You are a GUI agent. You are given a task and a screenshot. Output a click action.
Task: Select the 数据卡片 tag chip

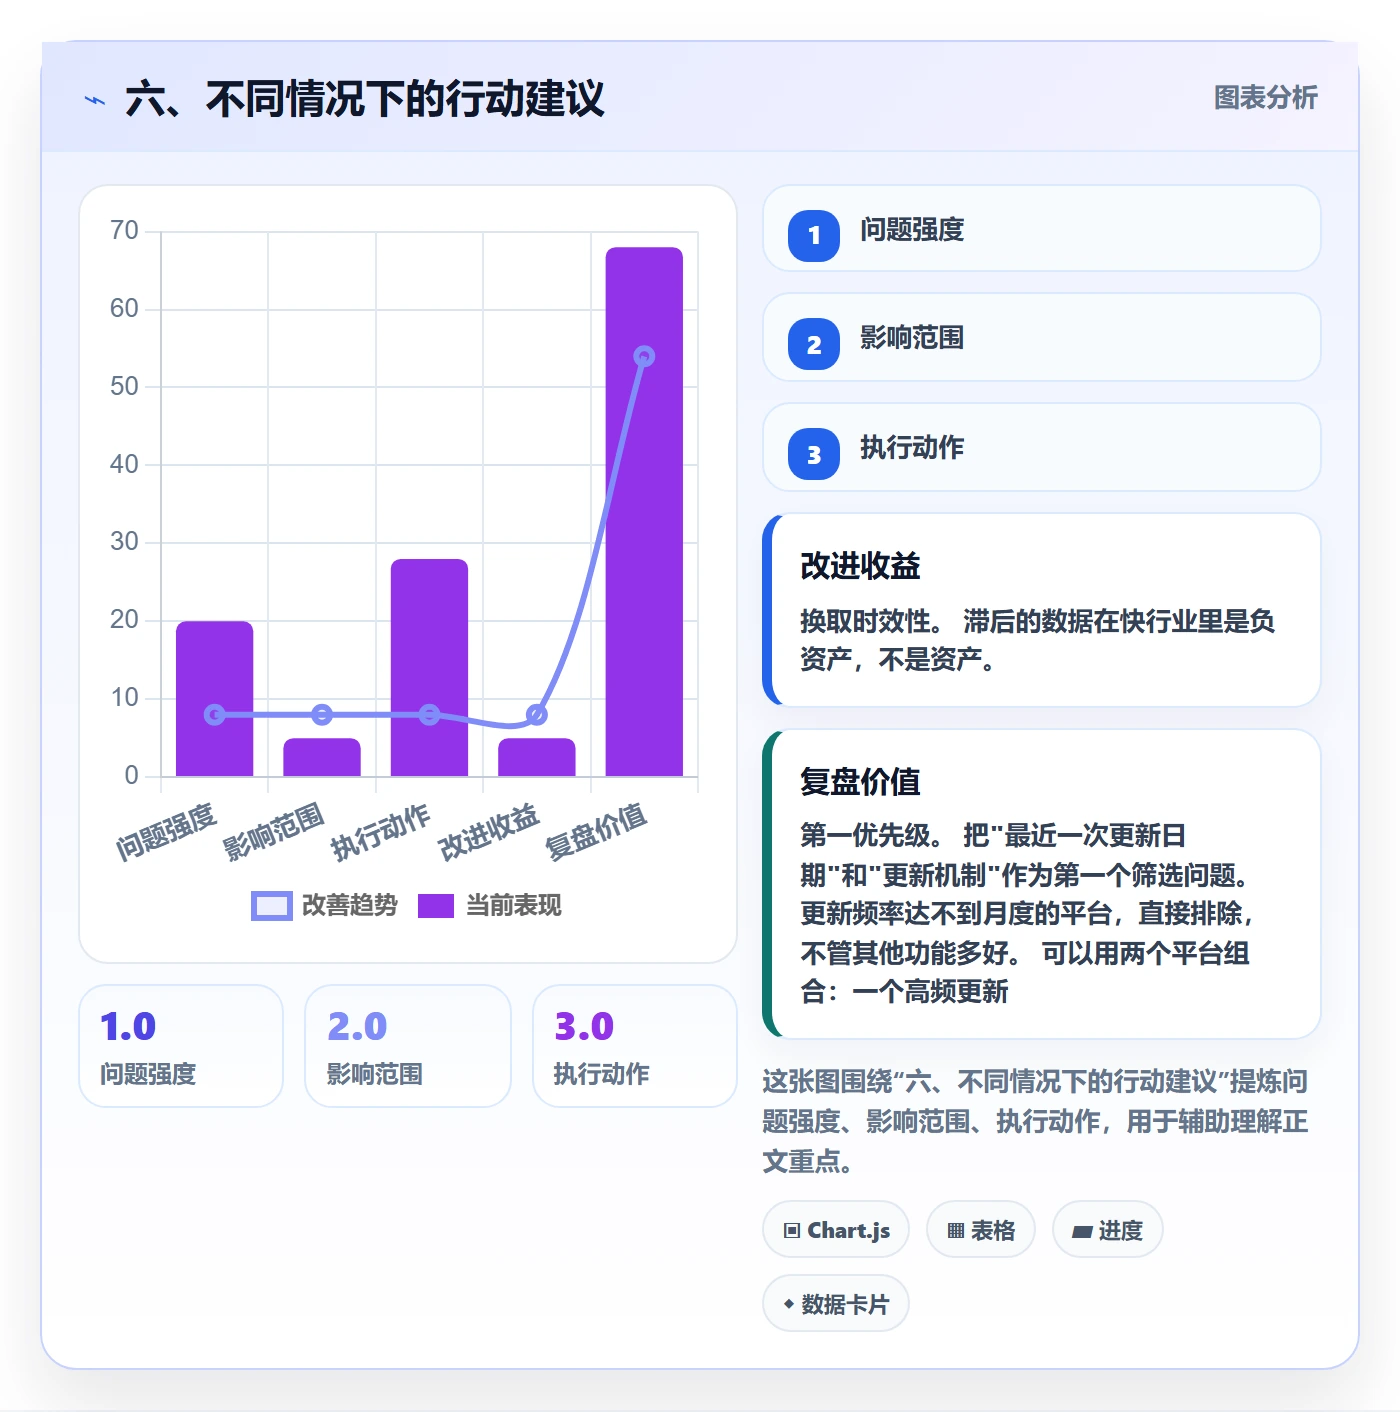(x=836, y=1304)
